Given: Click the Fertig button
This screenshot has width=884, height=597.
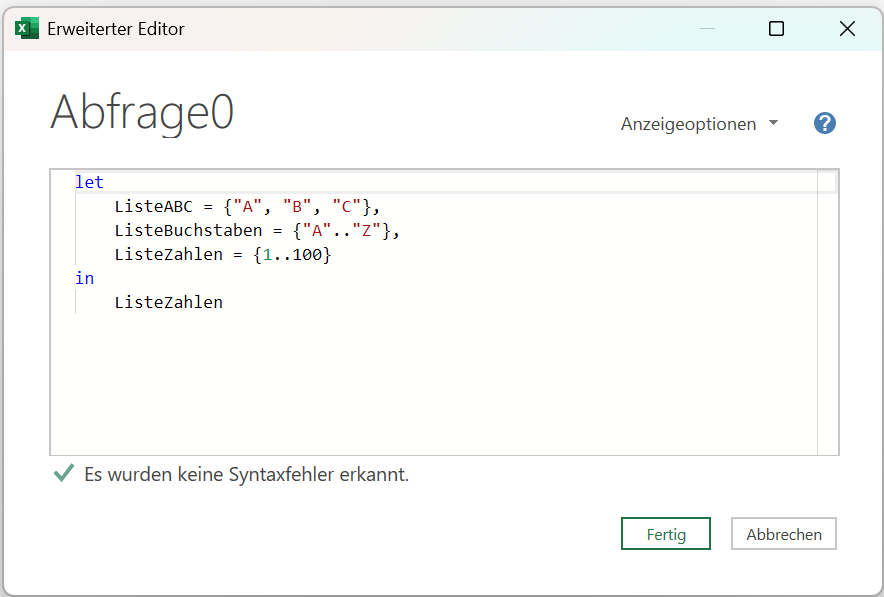Looking at the screenshot, I should click(x=666, y=533).
